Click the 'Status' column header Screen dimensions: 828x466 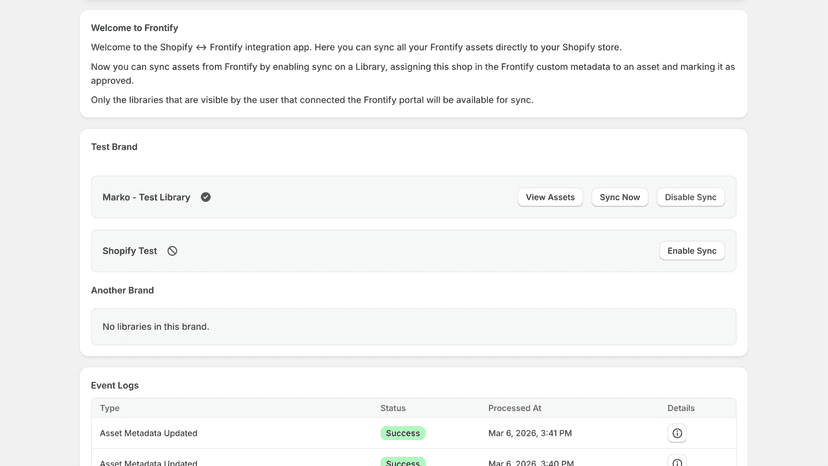point(393,408)
